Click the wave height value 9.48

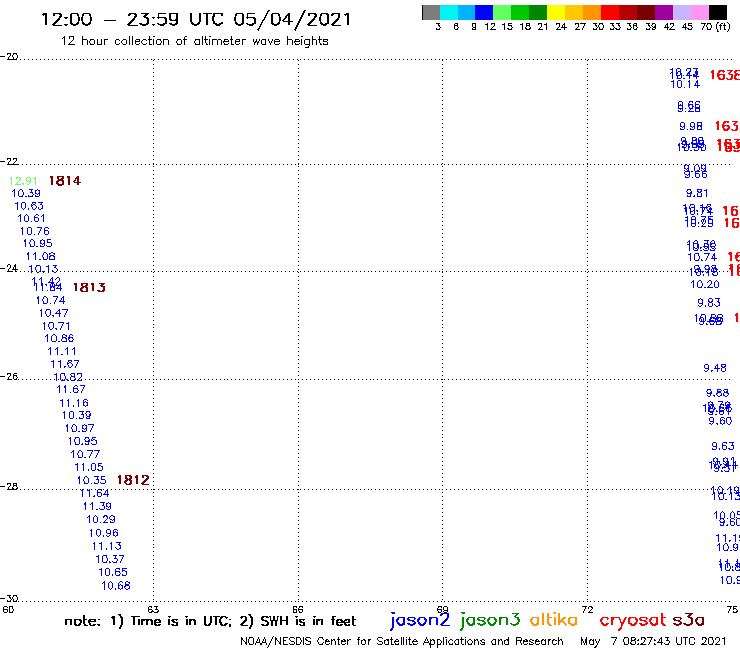(715, 368)
